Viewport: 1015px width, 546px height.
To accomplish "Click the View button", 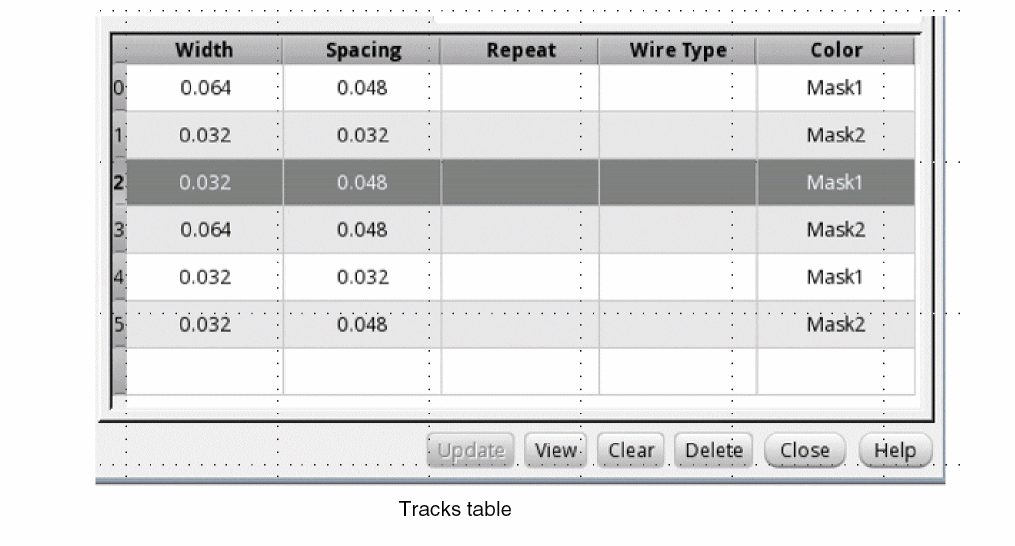I will 556,450.
